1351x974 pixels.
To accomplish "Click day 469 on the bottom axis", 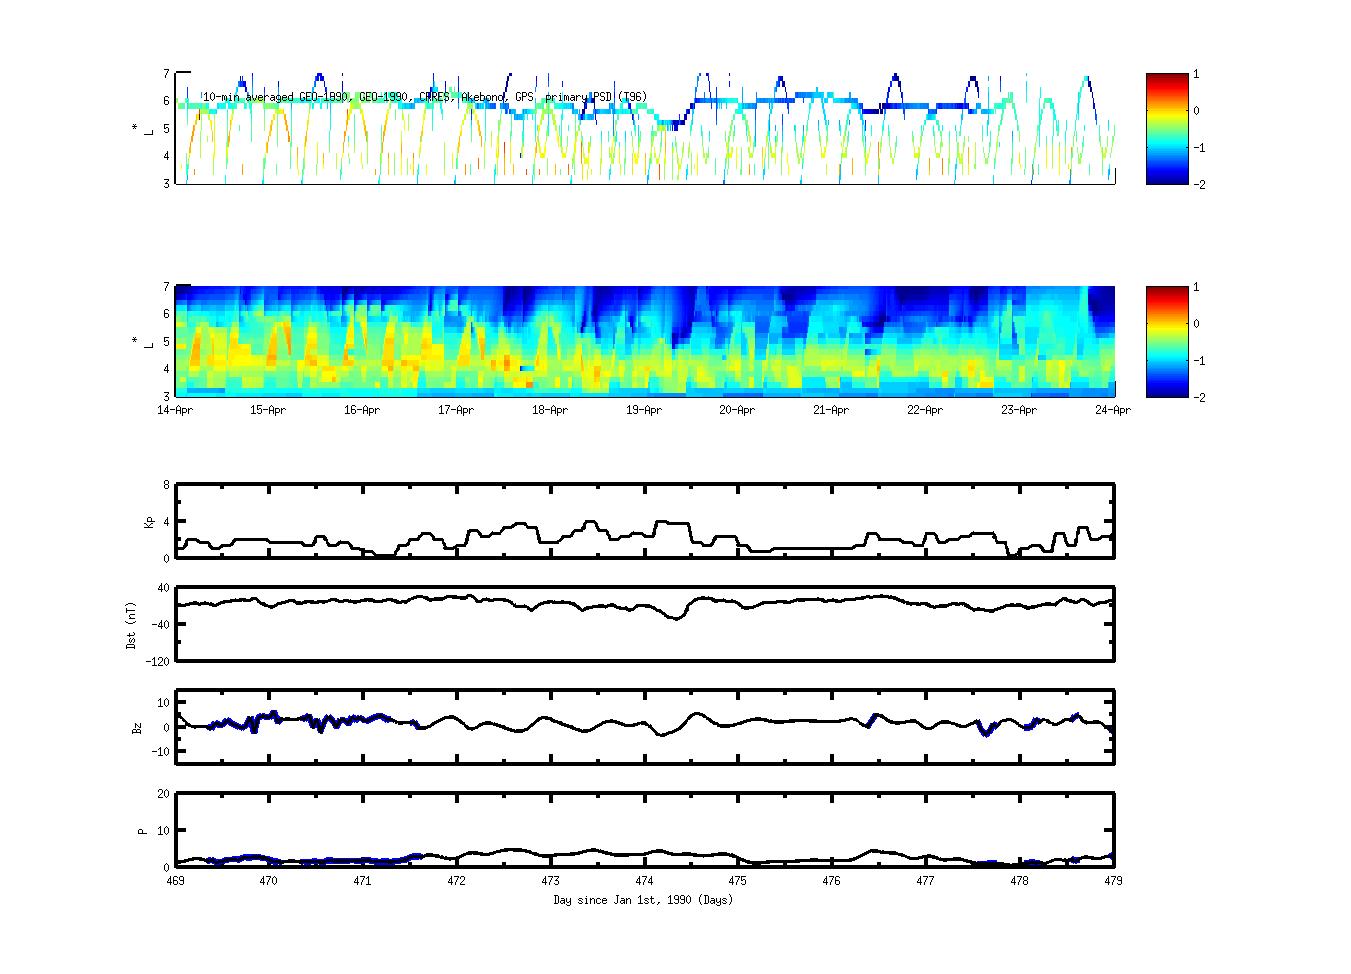I will (x=175, y=882).
